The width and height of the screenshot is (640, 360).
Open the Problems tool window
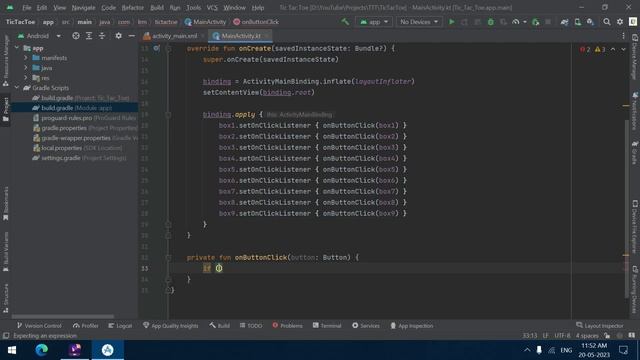click(287, 326)
